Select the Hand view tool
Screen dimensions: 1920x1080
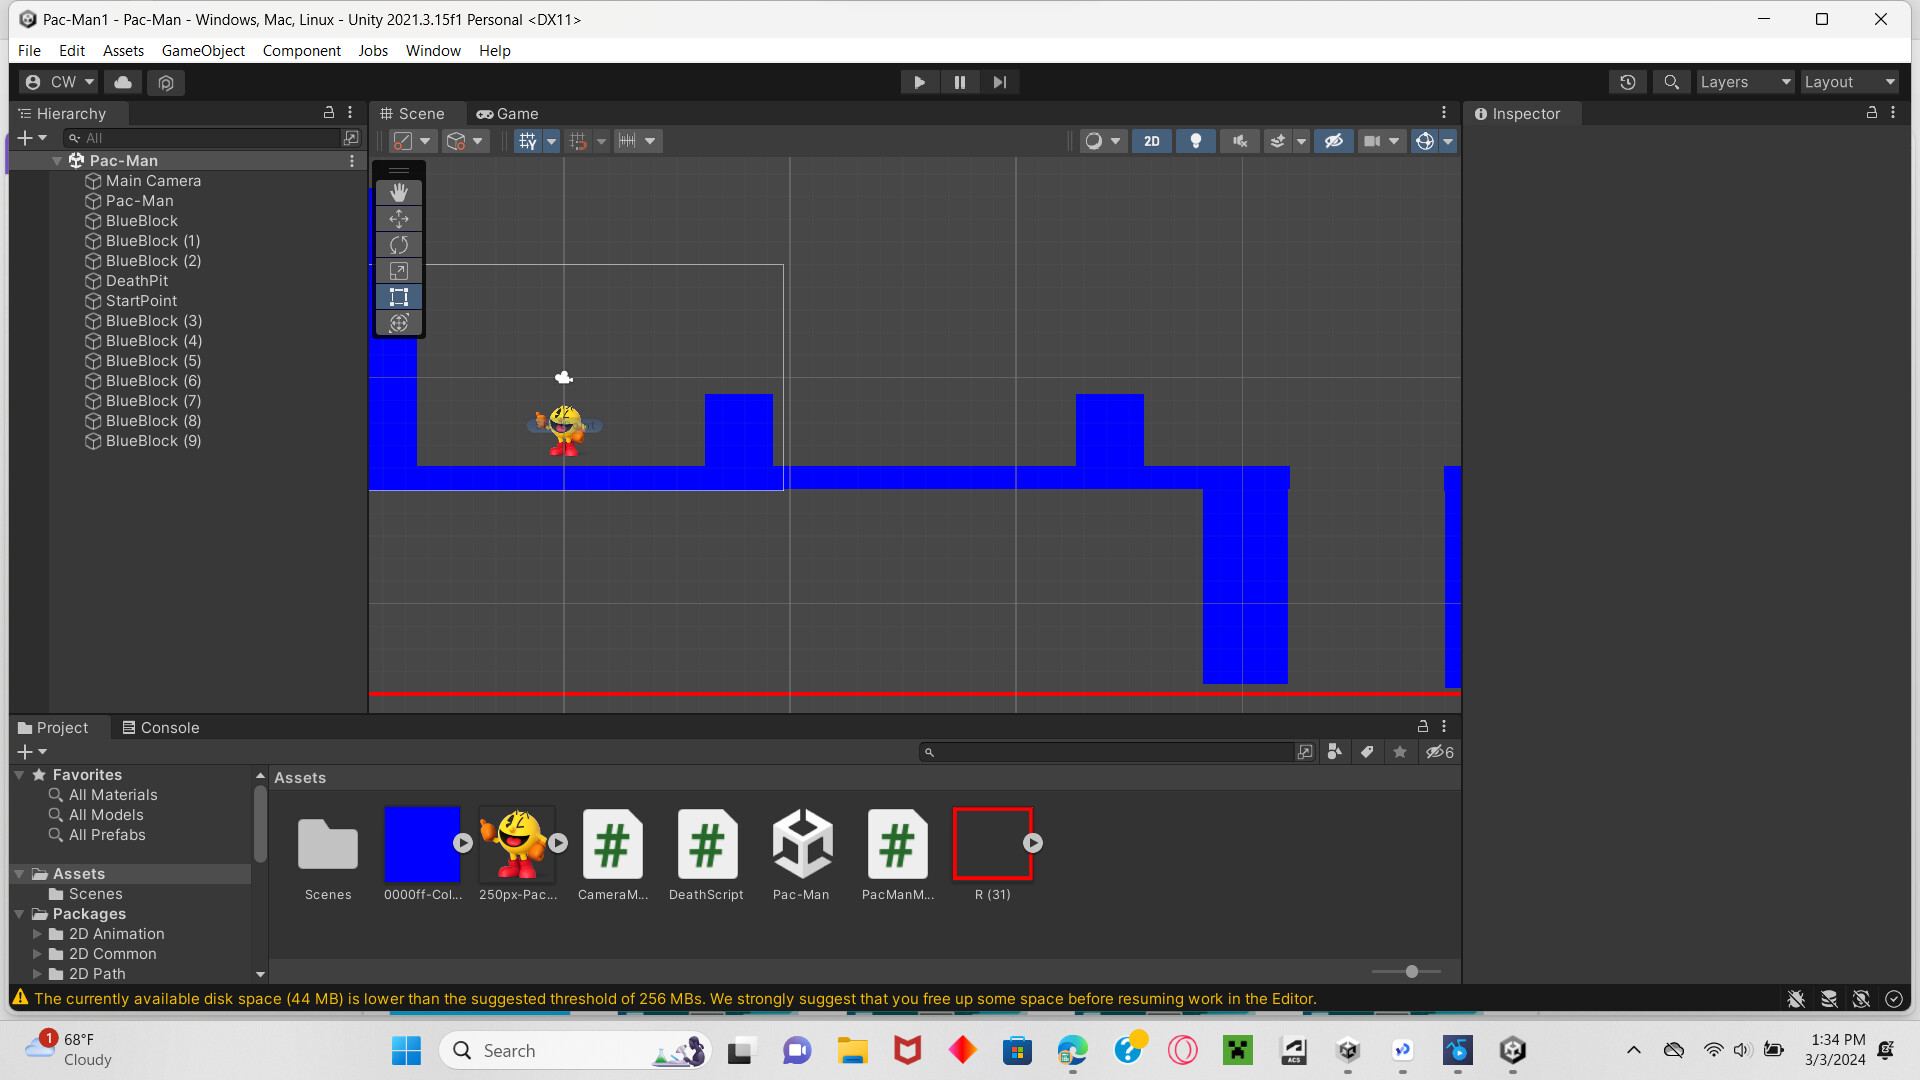tap(399, 192)
